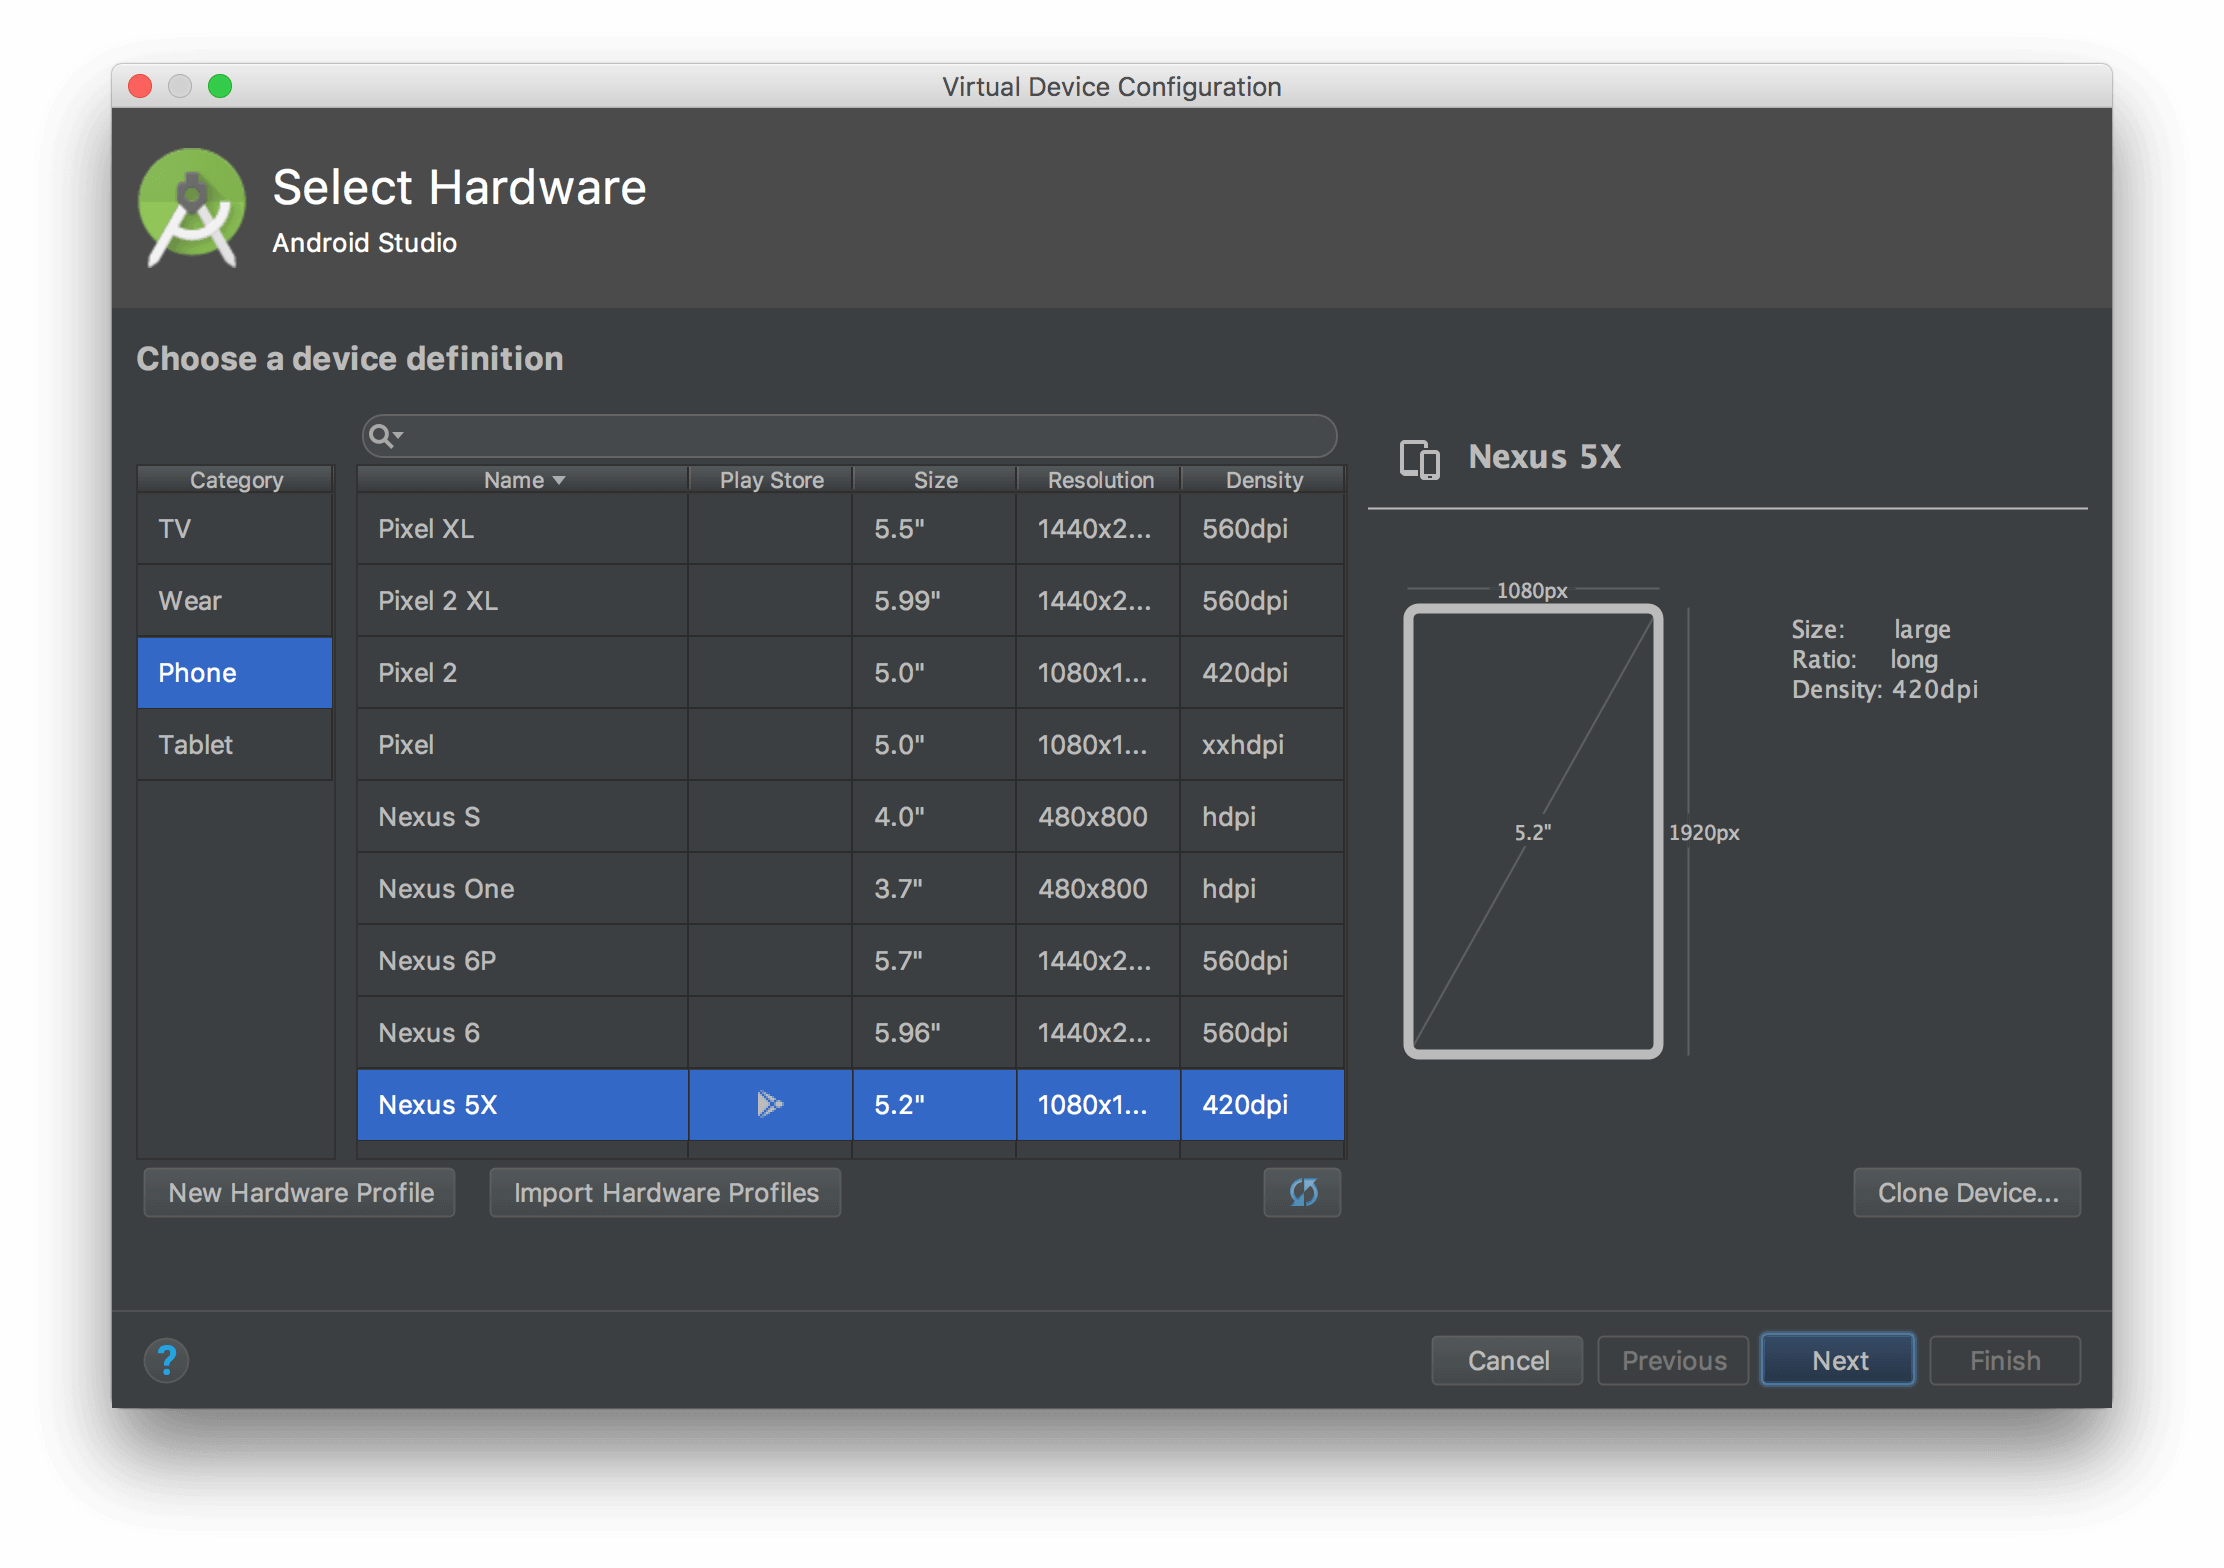This screenshot has width=2224, height=1568.
Task: Click the Size column header
Action: (935, 480)
